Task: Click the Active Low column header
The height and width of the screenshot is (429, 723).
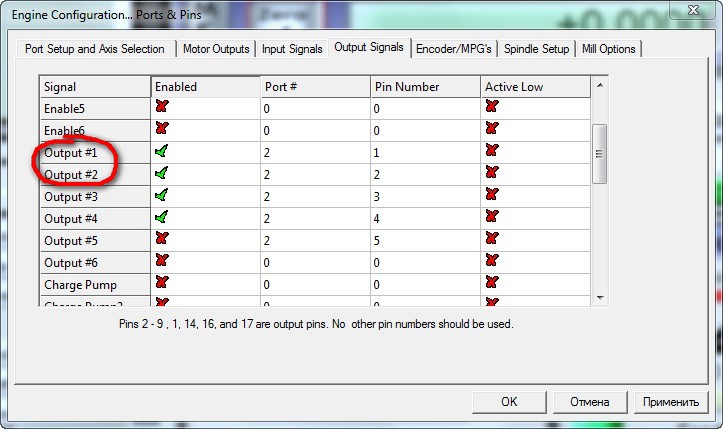Action: tap(536, 87)
